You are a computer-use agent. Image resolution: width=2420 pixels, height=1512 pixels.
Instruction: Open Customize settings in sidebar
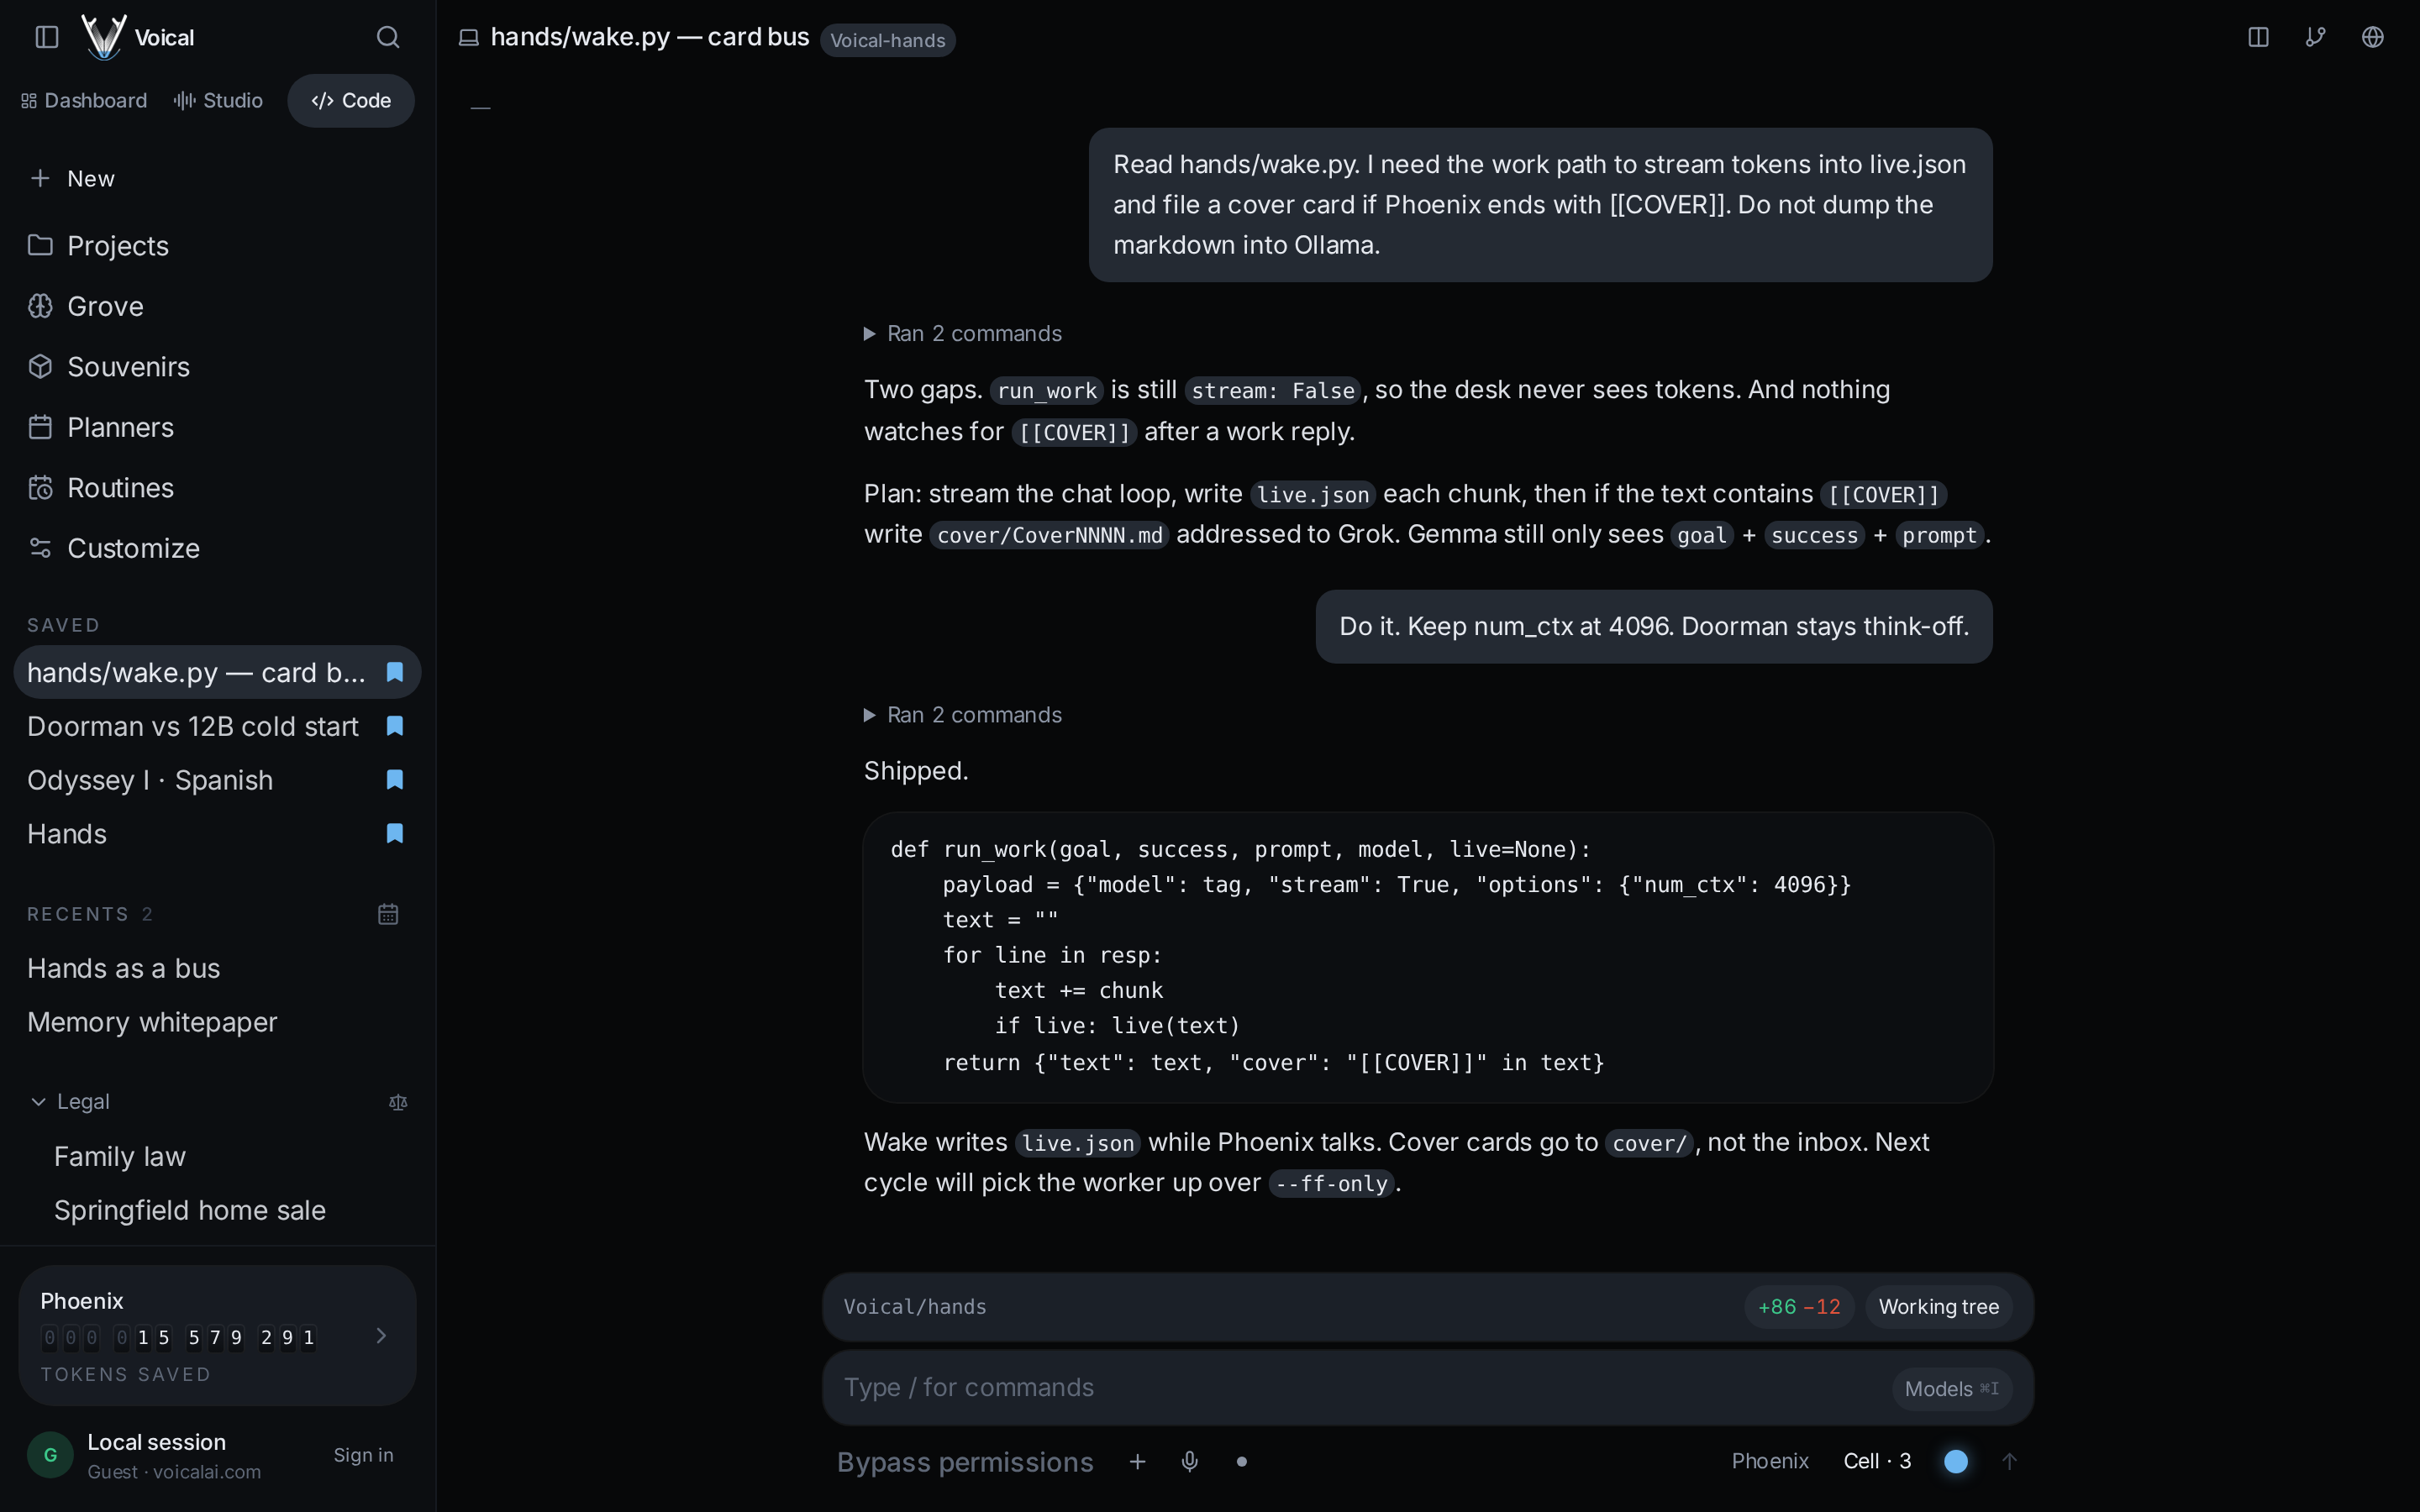[217, 548]
